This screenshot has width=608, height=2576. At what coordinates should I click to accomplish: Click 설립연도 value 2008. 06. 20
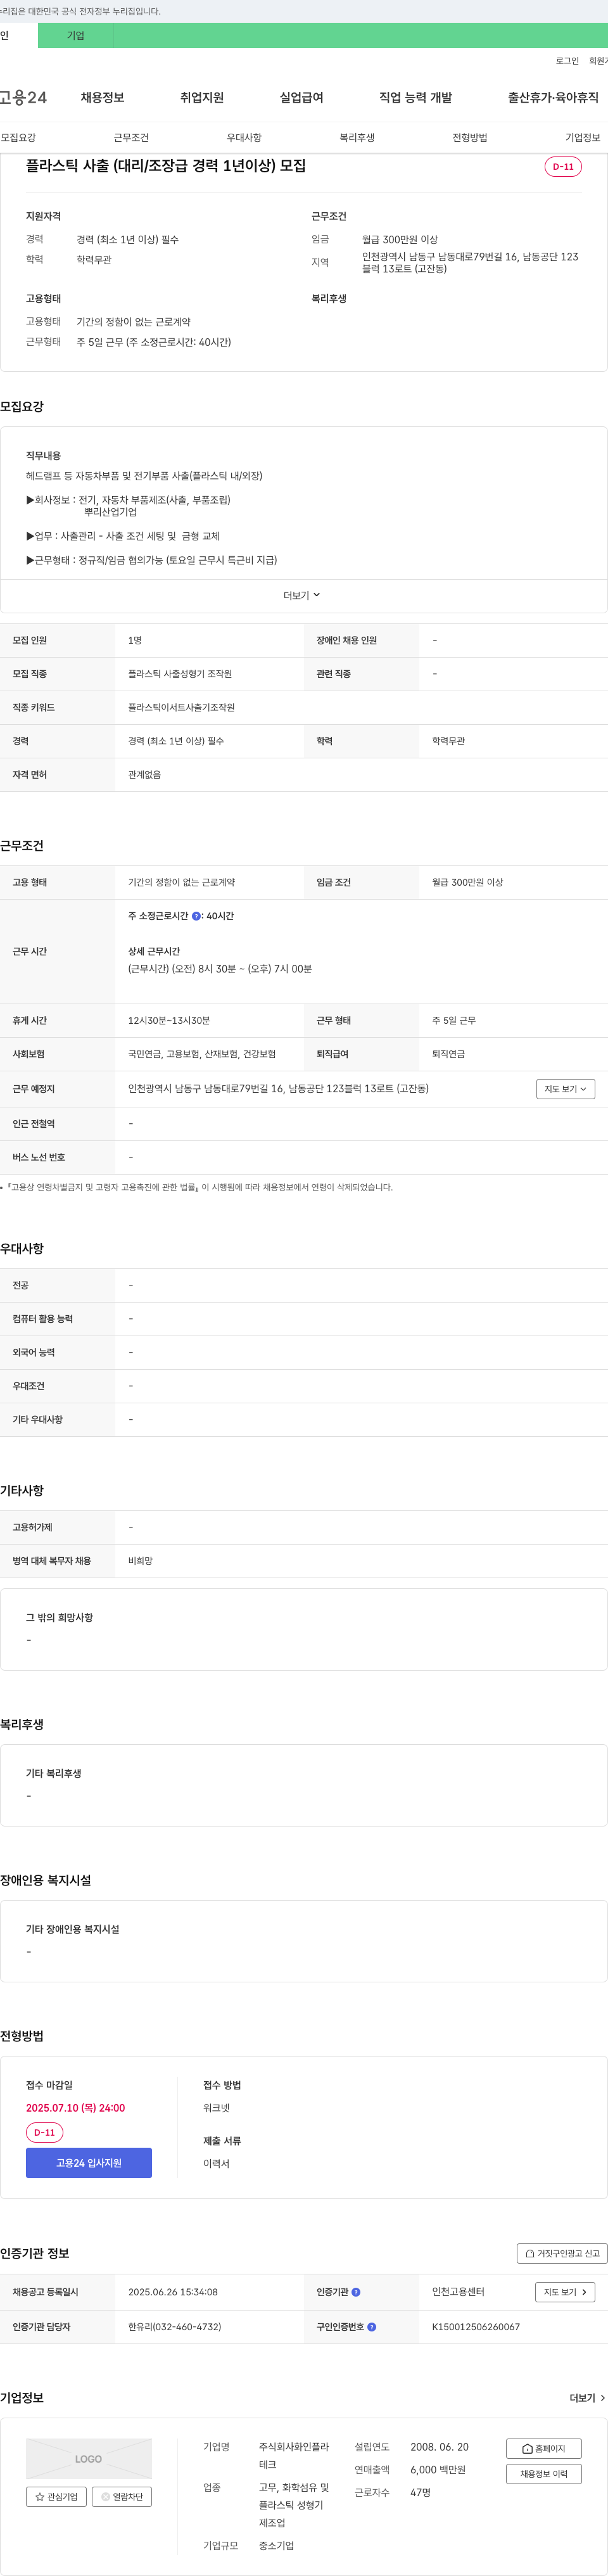click(x=439, y=2447)
